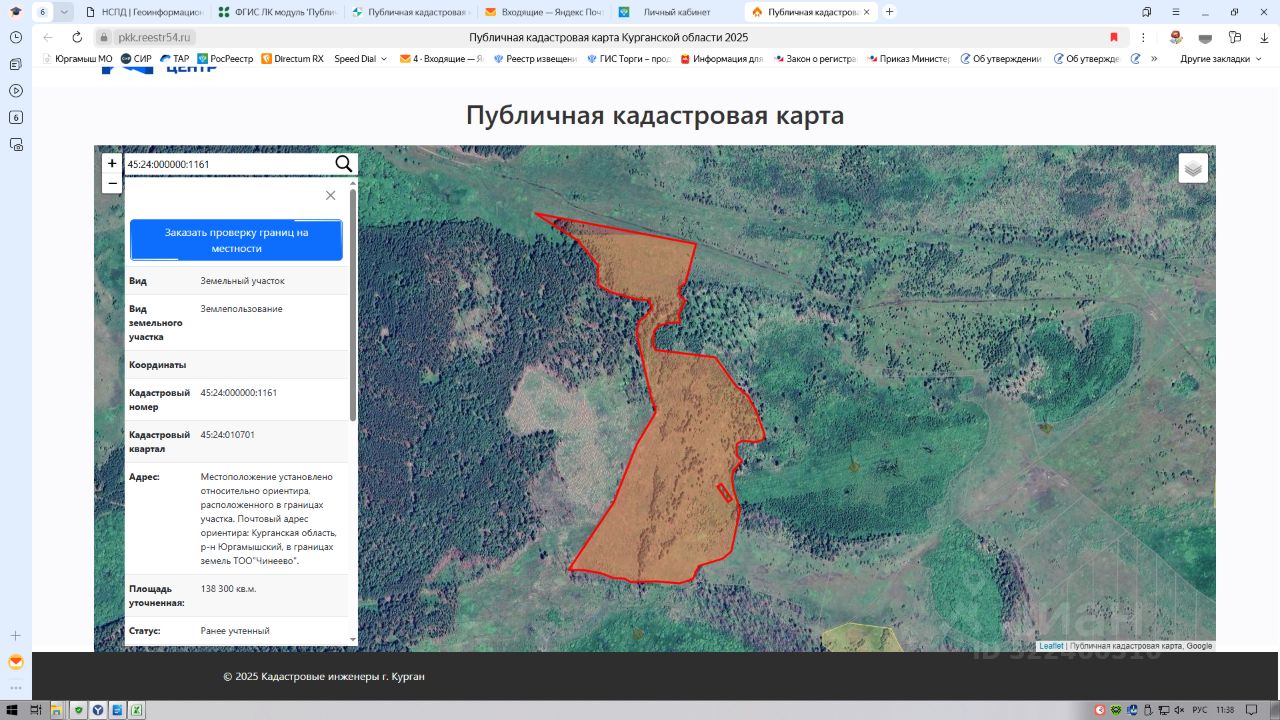Open the Приказ Министерства bookmark
1280x720 pixels.
coord(908,59)
